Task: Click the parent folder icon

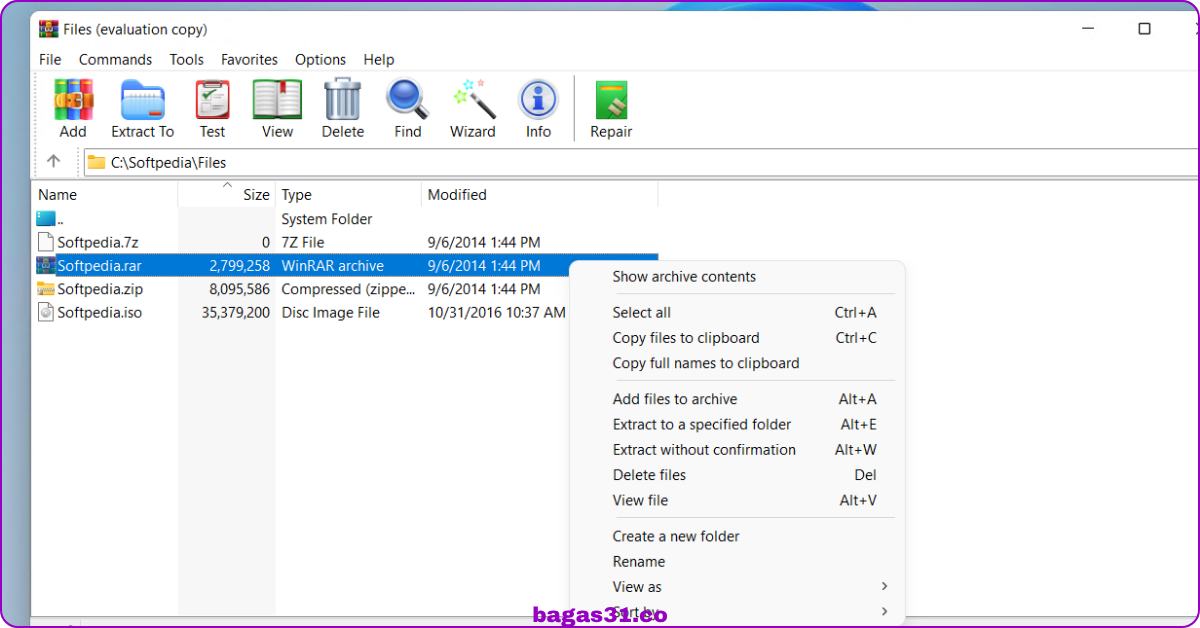Action: 47,218
